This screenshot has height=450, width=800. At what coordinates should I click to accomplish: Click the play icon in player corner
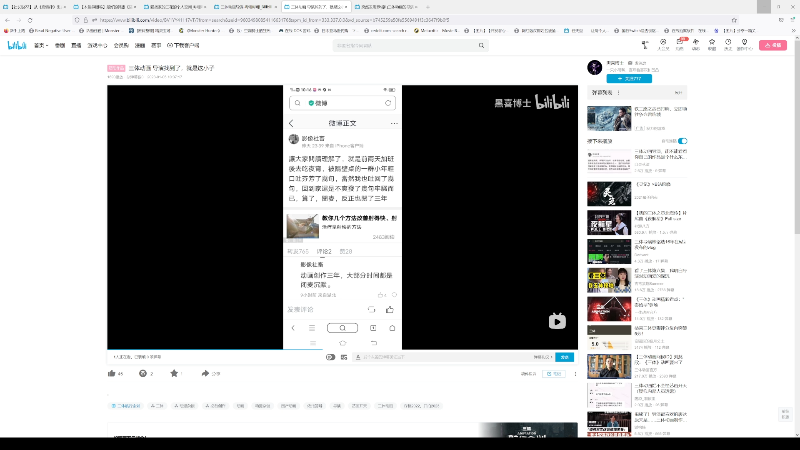click(557, 321)
